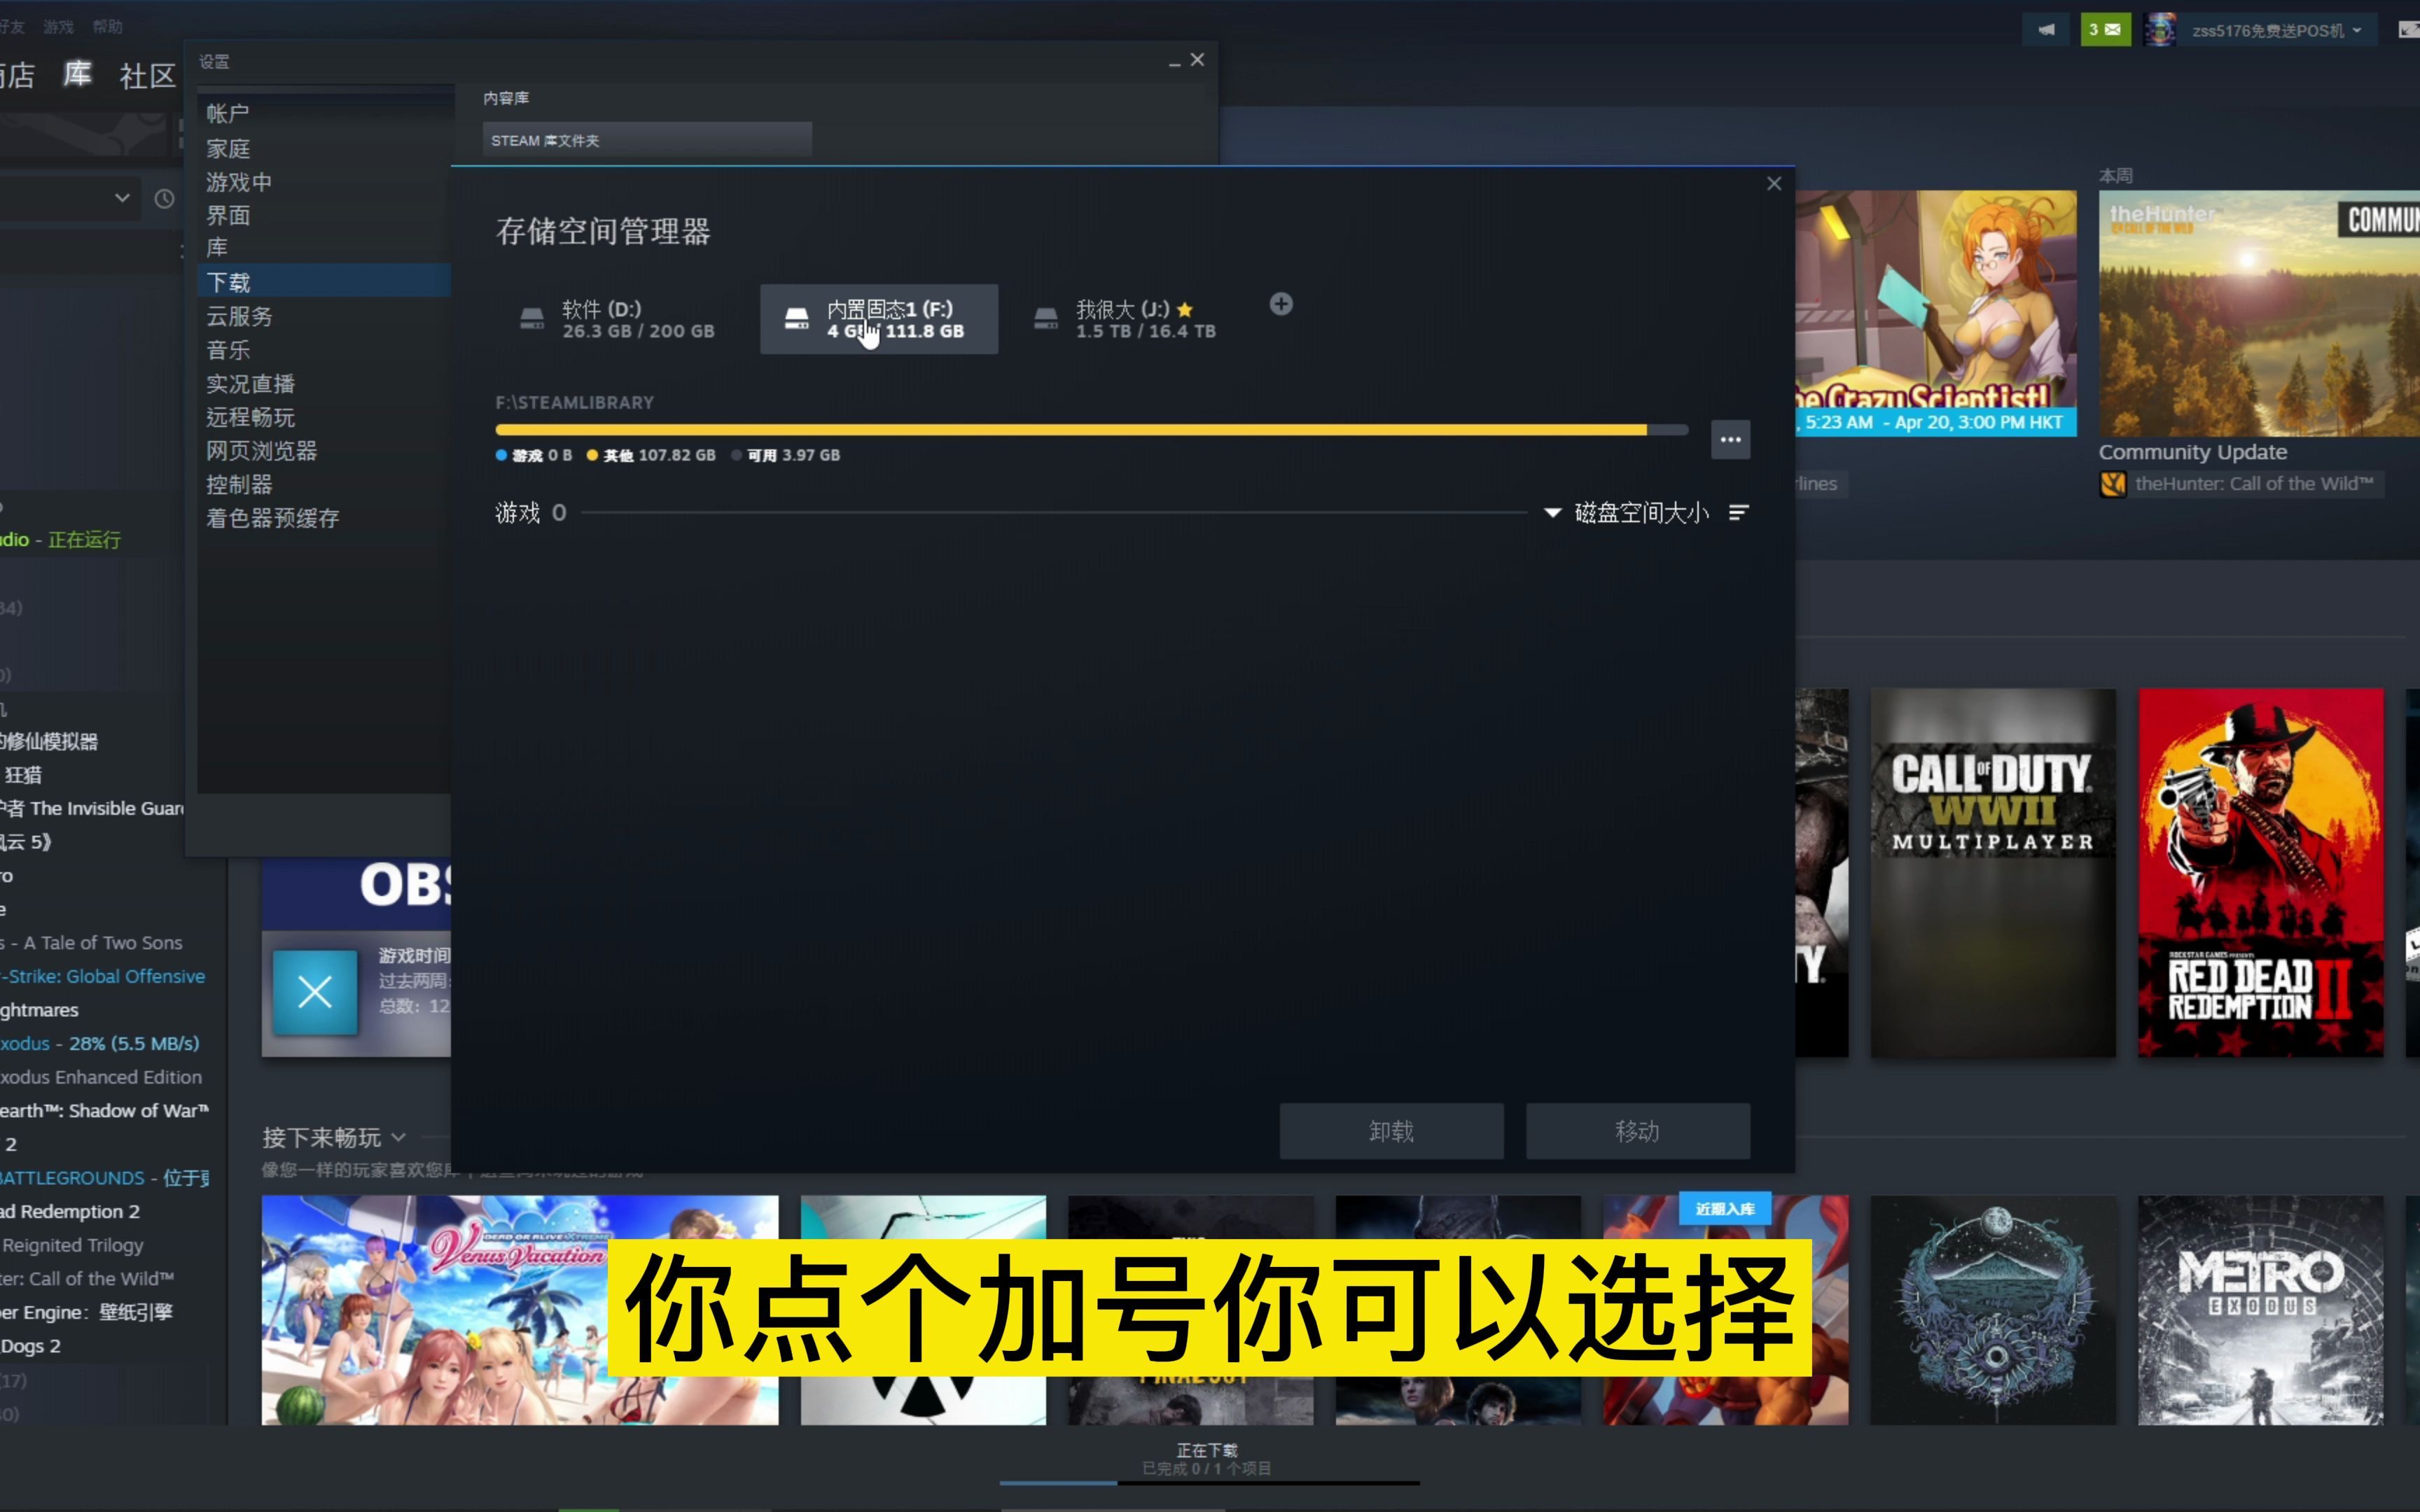Click the 我很大 (J:) drive icon
The height and width of the screenshot is (1512, 2420).
coord(1046,319)
